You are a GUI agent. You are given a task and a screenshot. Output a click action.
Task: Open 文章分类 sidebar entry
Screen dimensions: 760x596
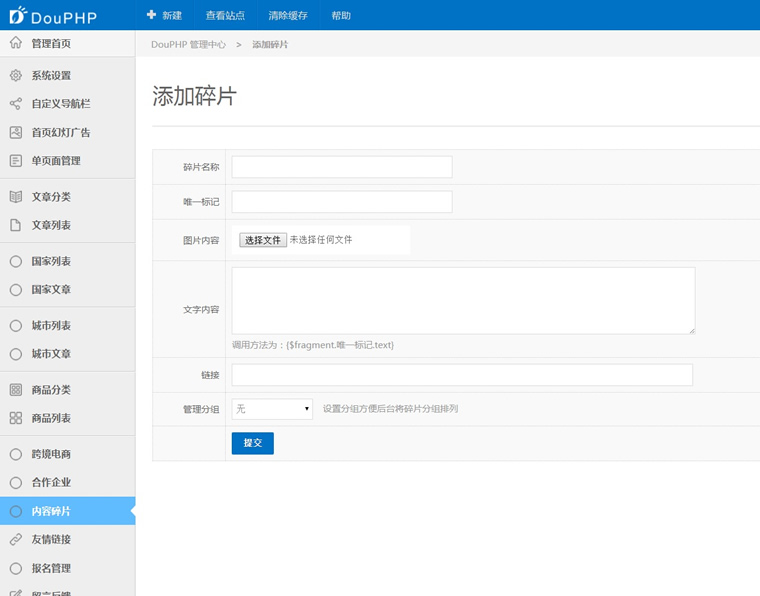click(67, 197)
